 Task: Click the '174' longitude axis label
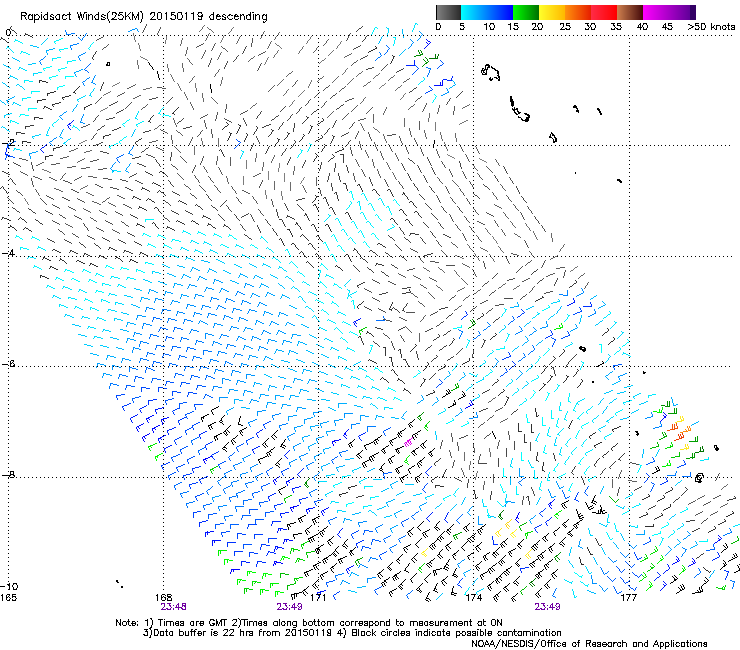(473, 598)
